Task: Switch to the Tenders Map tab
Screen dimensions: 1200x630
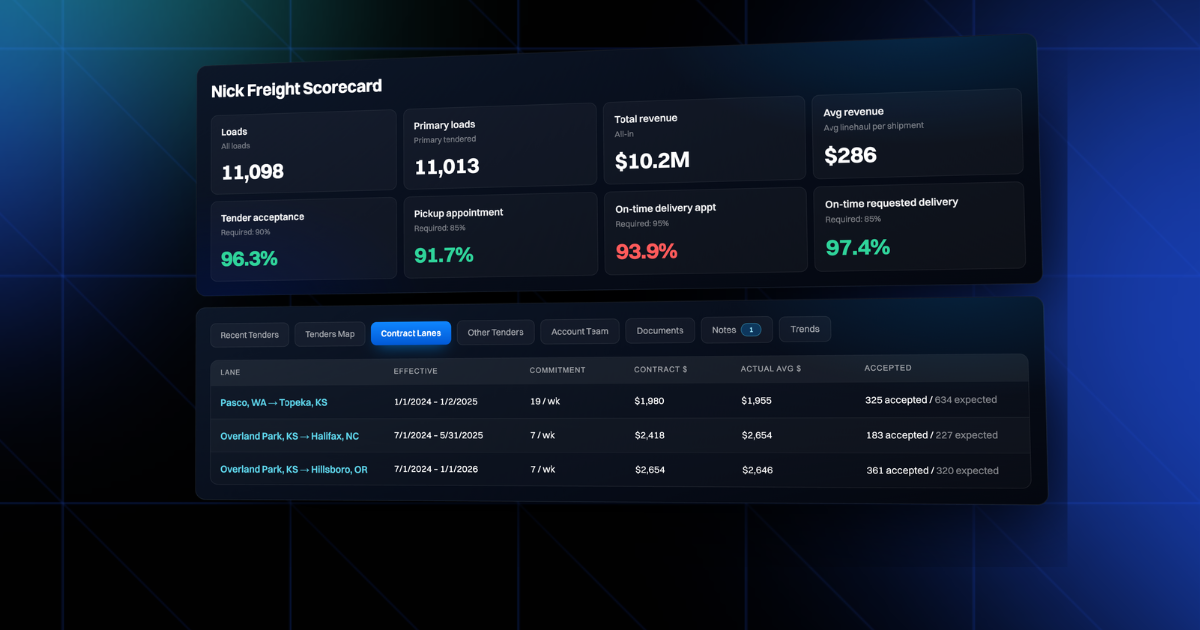Action: pos(330,334)
